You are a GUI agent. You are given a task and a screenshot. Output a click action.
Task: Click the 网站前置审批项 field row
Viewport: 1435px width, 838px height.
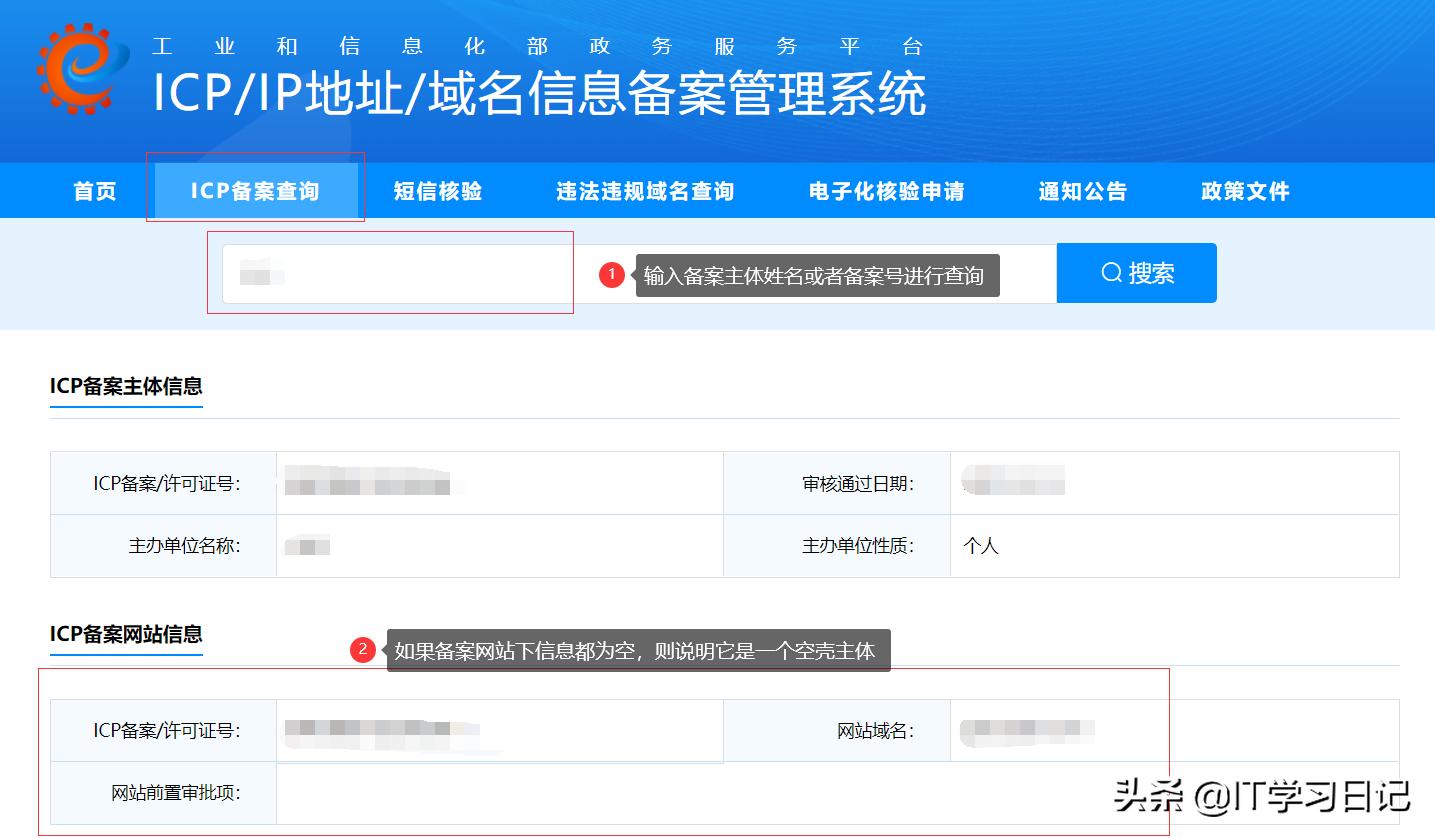163,793
